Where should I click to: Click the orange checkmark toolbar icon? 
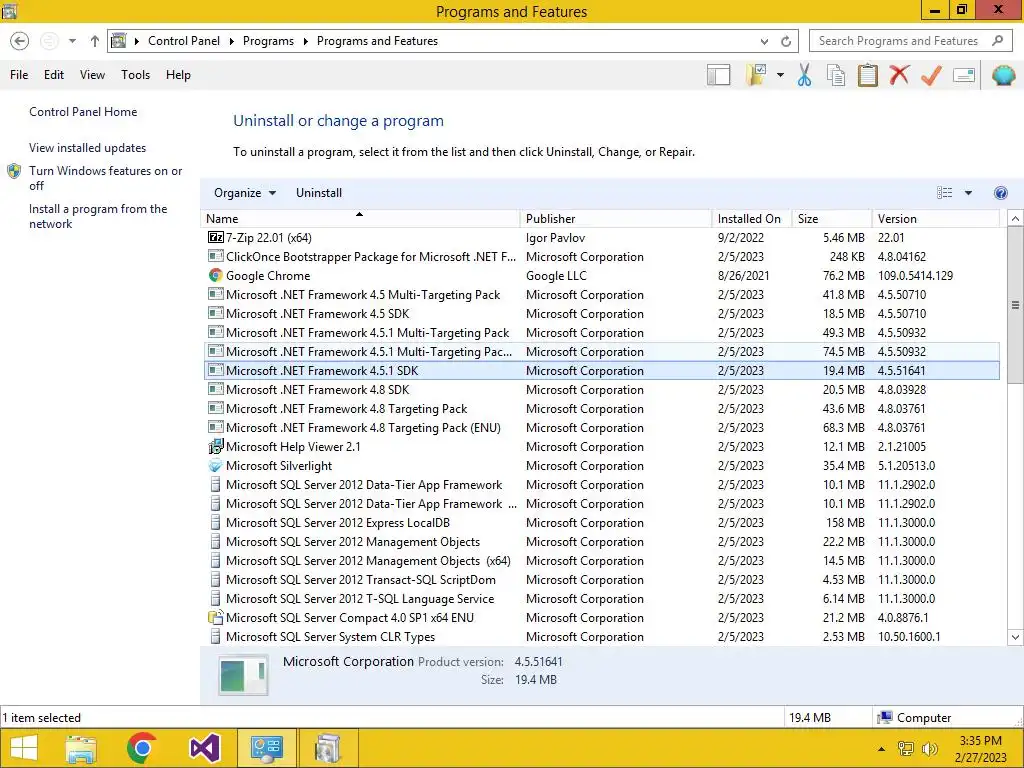pos(931,75)
